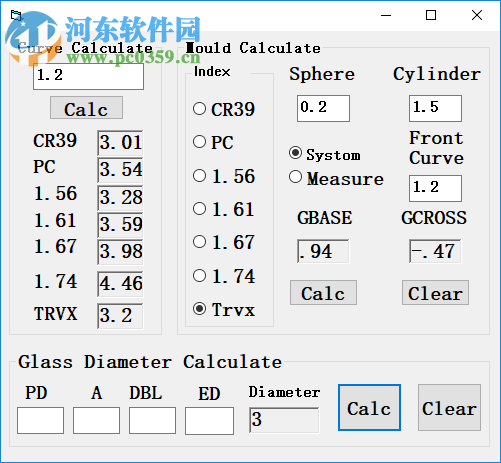Click the PC result 3.54
The image size is (501, 463).
(120, 170)
